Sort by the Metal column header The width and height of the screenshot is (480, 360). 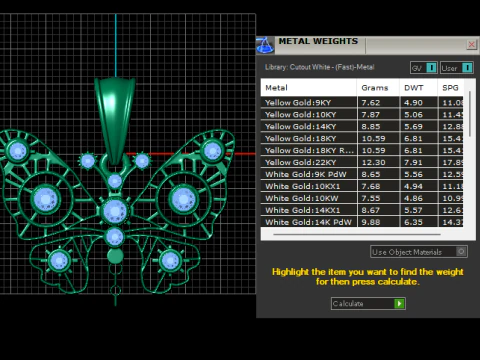[309, 88]
